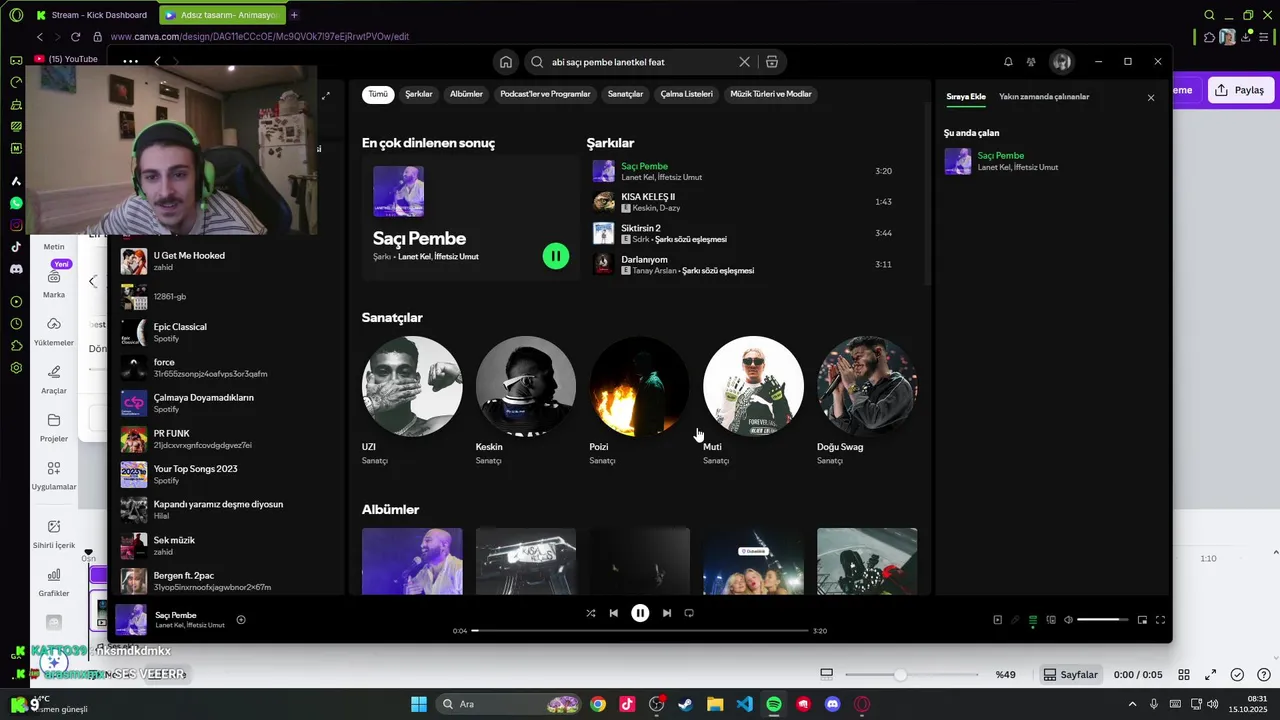1280x720 pixels.
Task: Open the Sayfalar button in Canva
Action: point(1071,675)
